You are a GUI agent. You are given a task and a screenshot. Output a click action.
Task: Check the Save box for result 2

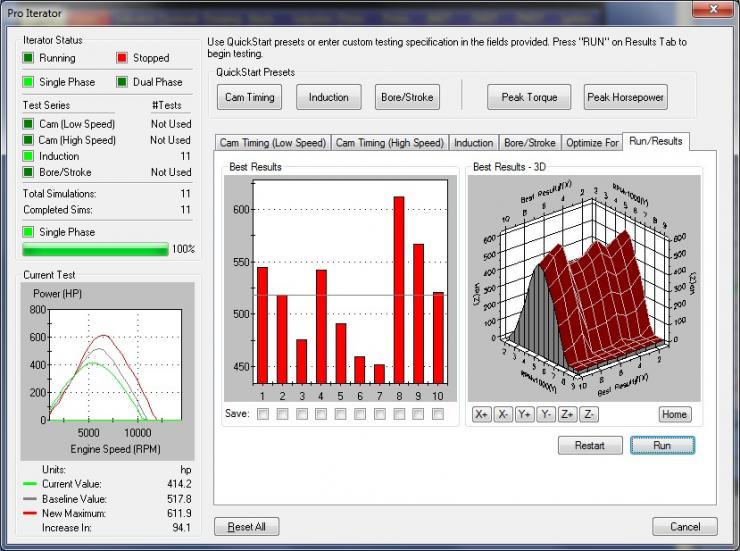(x=282, y=414)
